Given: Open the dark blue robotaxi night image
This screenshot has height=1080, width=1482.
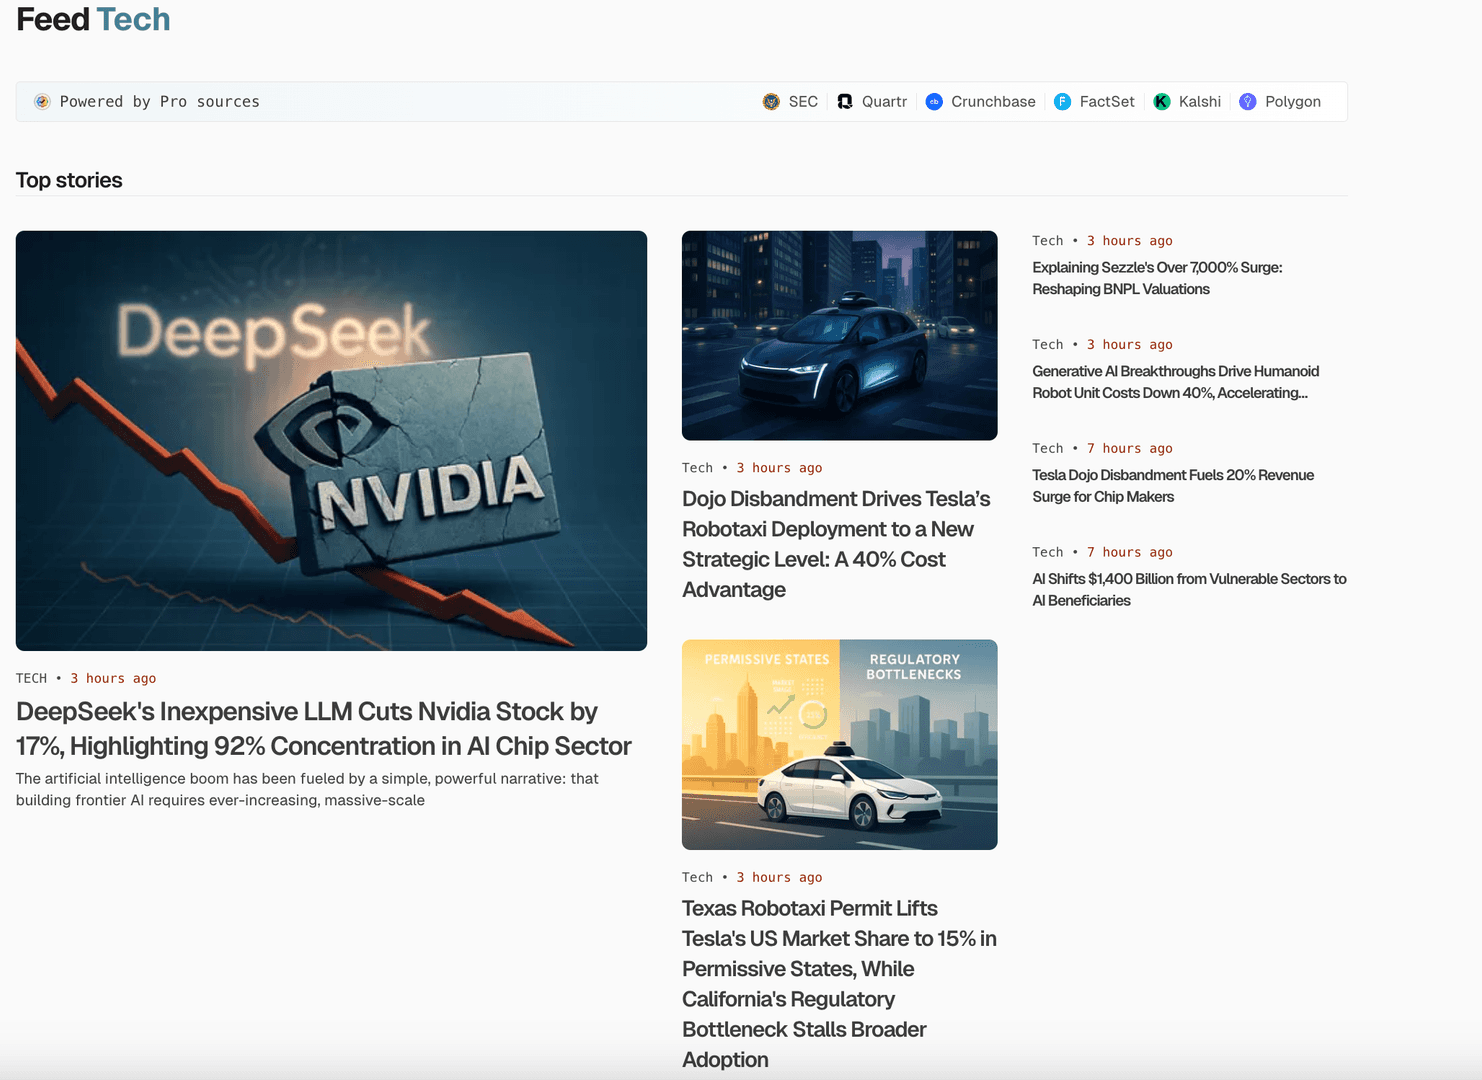Looking at the screenshot, I should tap(839, 335).
